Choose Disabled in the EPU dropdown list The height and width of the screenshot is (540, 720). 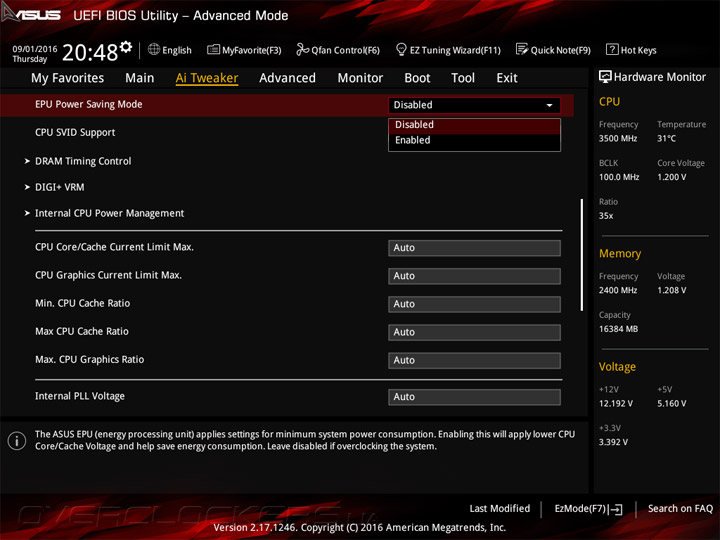click(x=474, y=125)
